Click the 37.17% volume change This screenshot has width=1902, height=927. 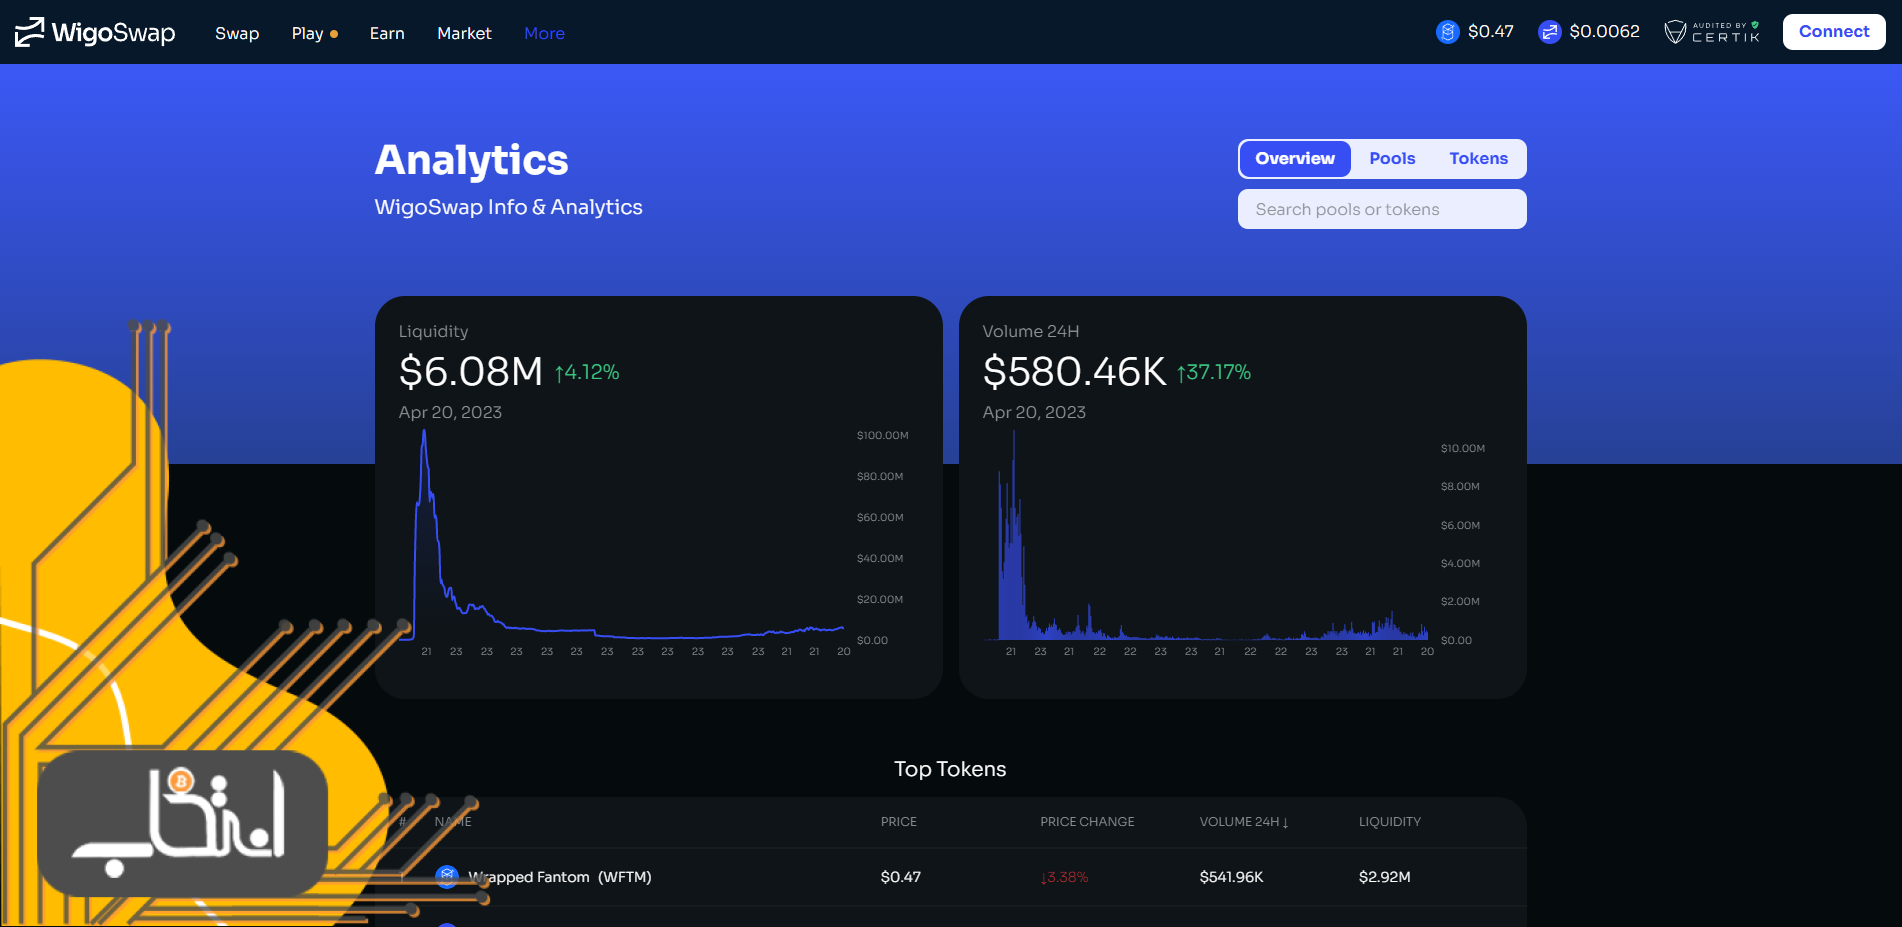click(x=1214, y=373)
